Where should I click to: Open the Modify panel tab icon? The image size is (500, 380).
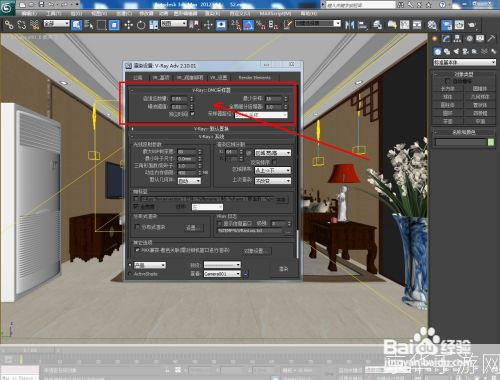(446, 39)
